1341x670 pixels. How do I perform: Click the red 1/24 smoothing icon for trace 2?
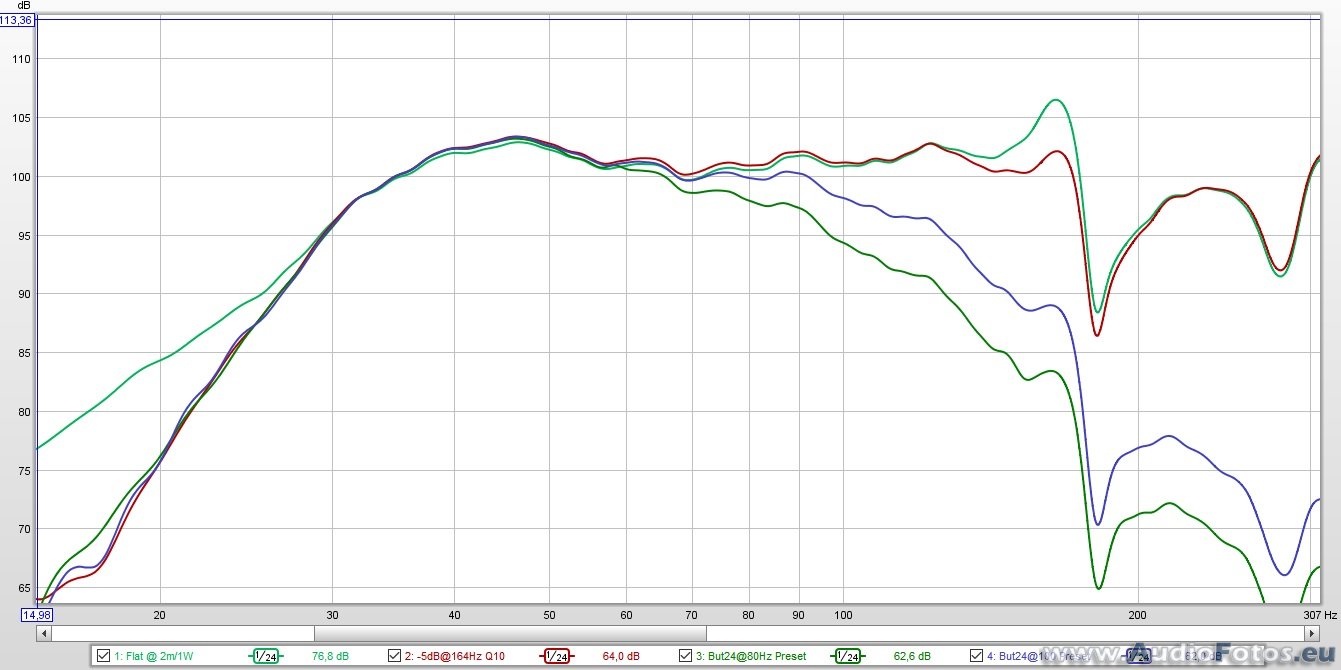tap(556, 656)
